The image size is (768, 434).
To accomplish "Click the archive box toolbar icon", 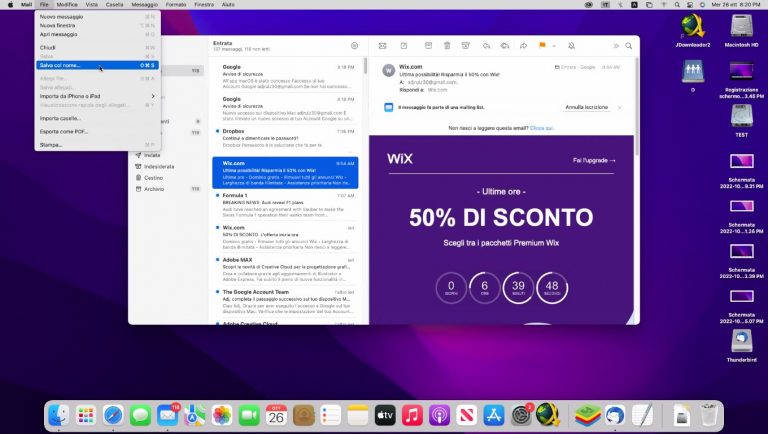I will (428, 46).
